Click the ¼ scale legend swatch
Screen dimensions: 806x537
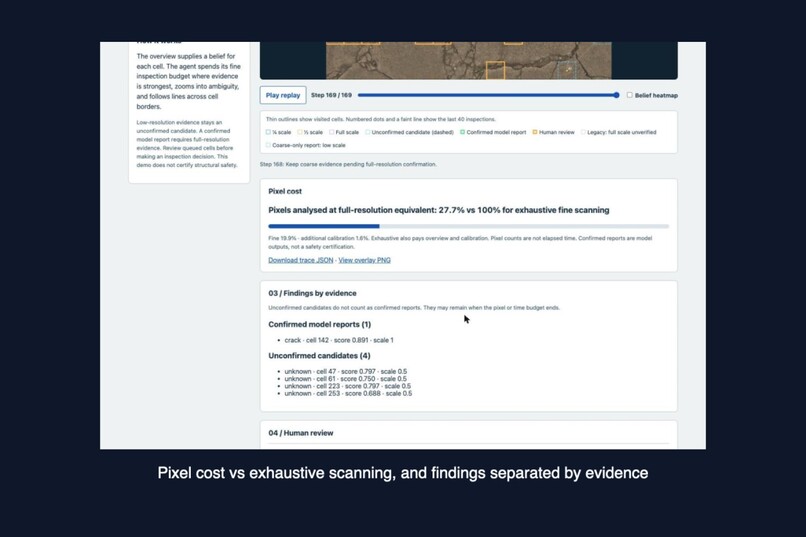(268, 132)
